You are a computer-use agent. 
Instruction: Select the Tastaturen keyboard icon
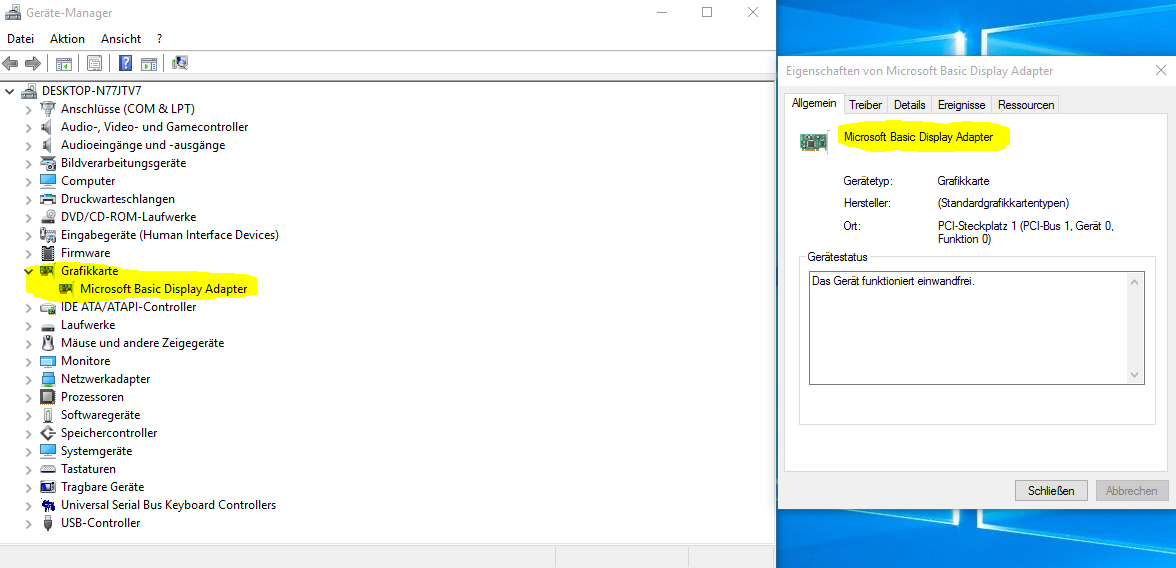coord(48,469)
